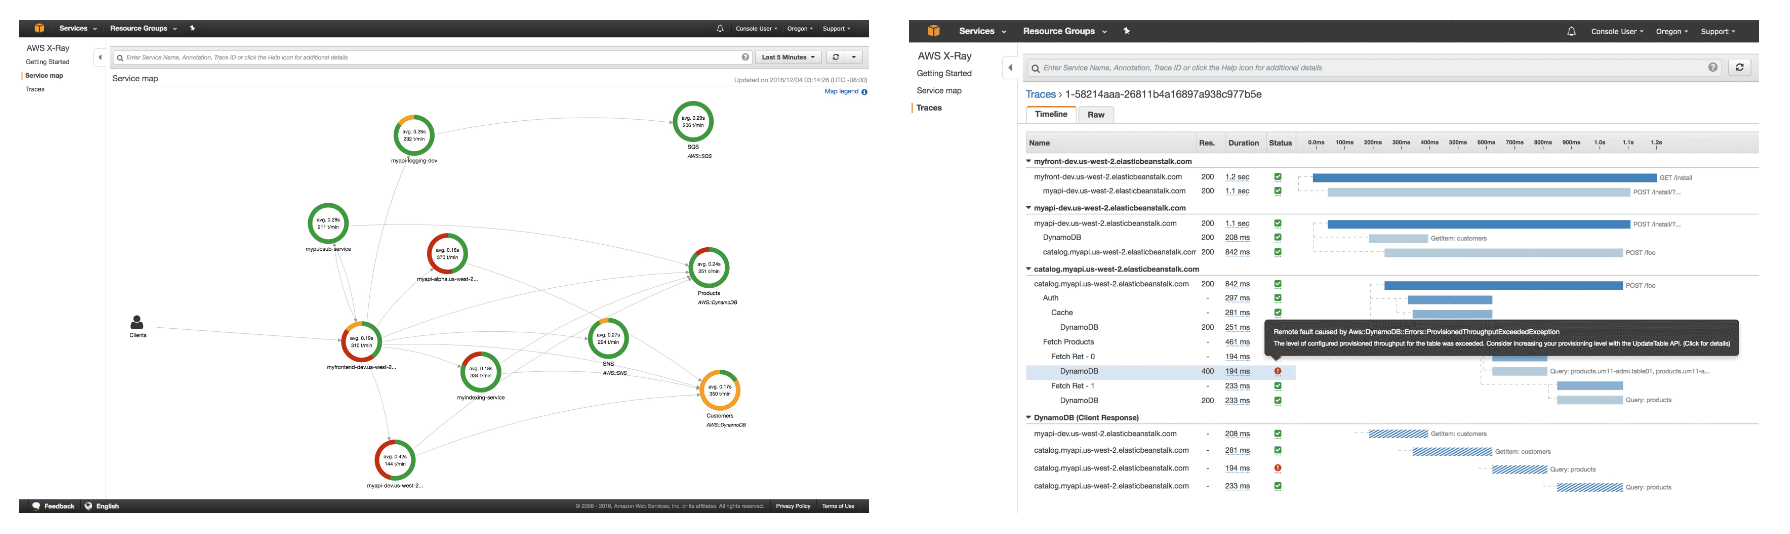Select the SQS node circle on the map
Screen dimensions: 1790x534
(693, 122)
